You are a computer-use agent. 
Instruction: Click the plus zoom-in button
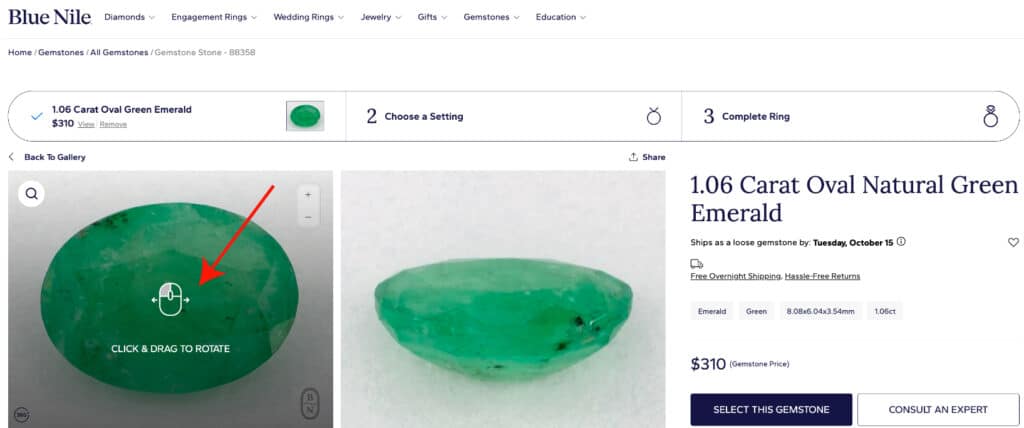308,194
